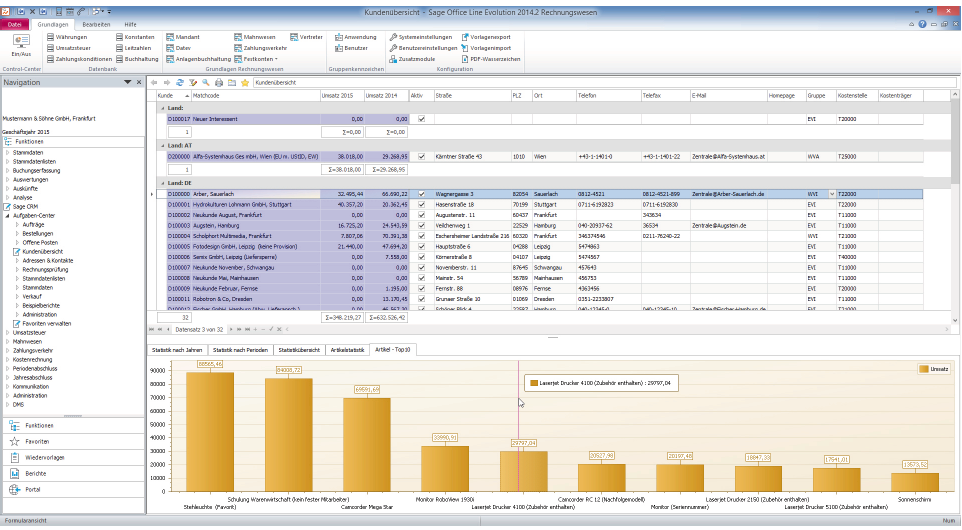Viewport: 962px width, 530px height.
Task: Open Benutzer Gruppenkennzeichen
Action: [x=351, y=48]
